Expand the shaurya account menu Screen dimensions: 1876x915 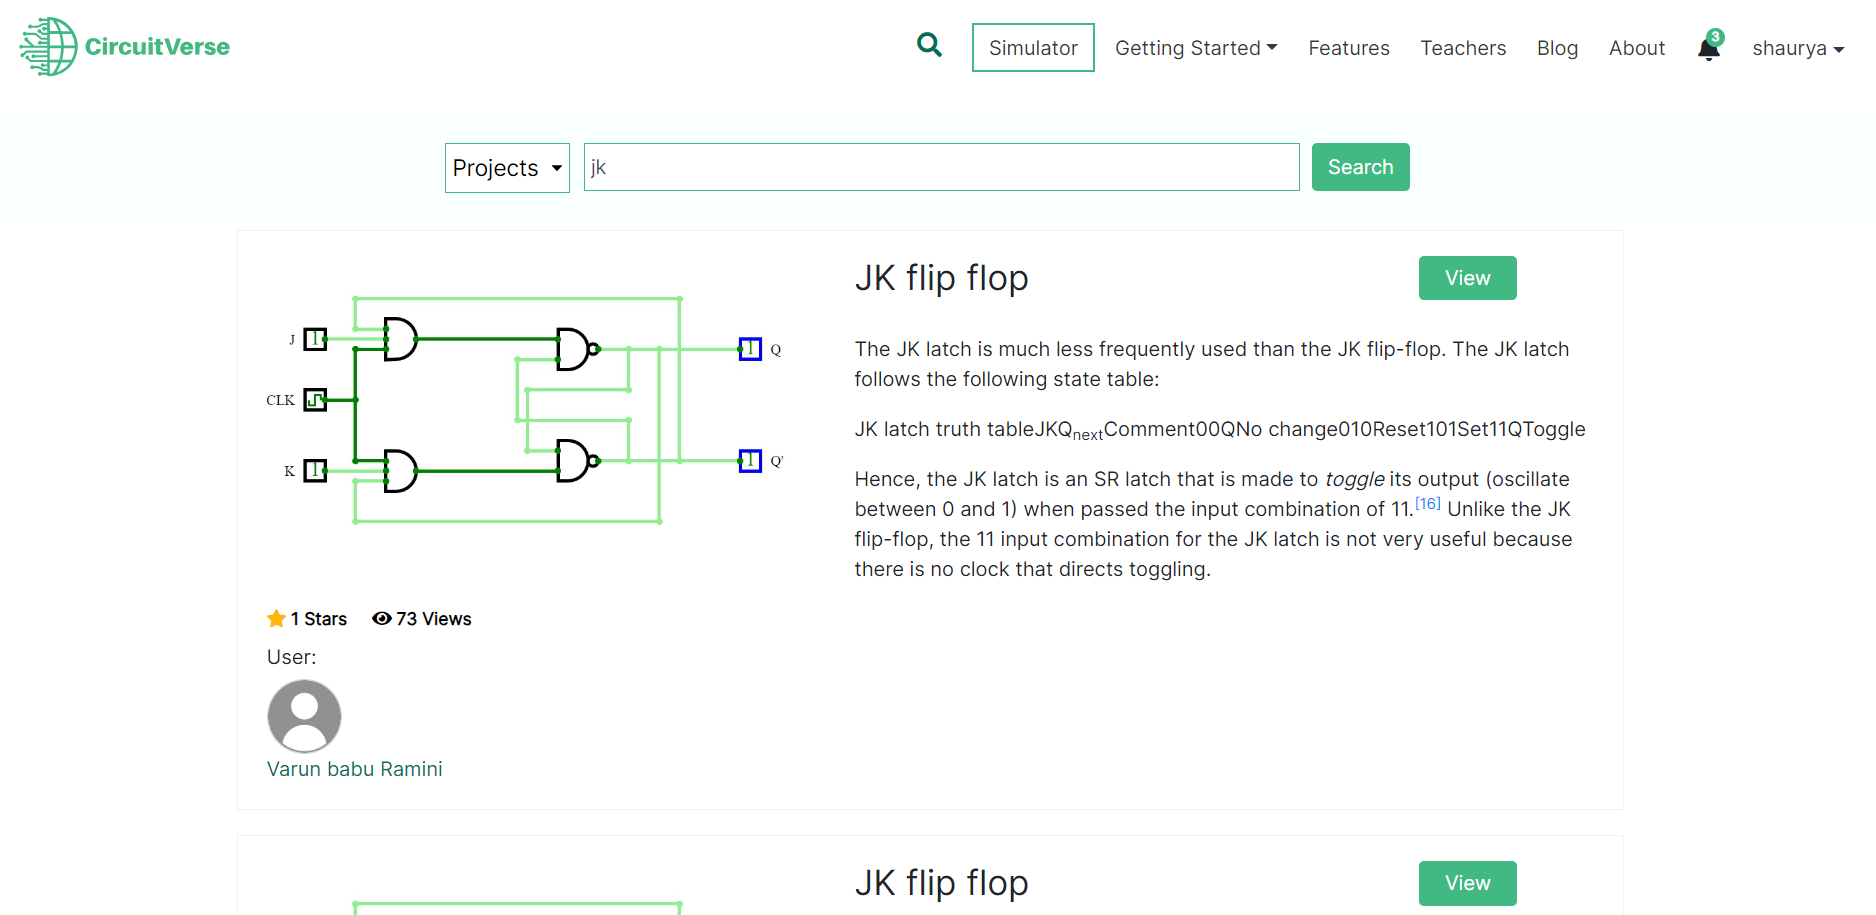[x=1797, y=48]
